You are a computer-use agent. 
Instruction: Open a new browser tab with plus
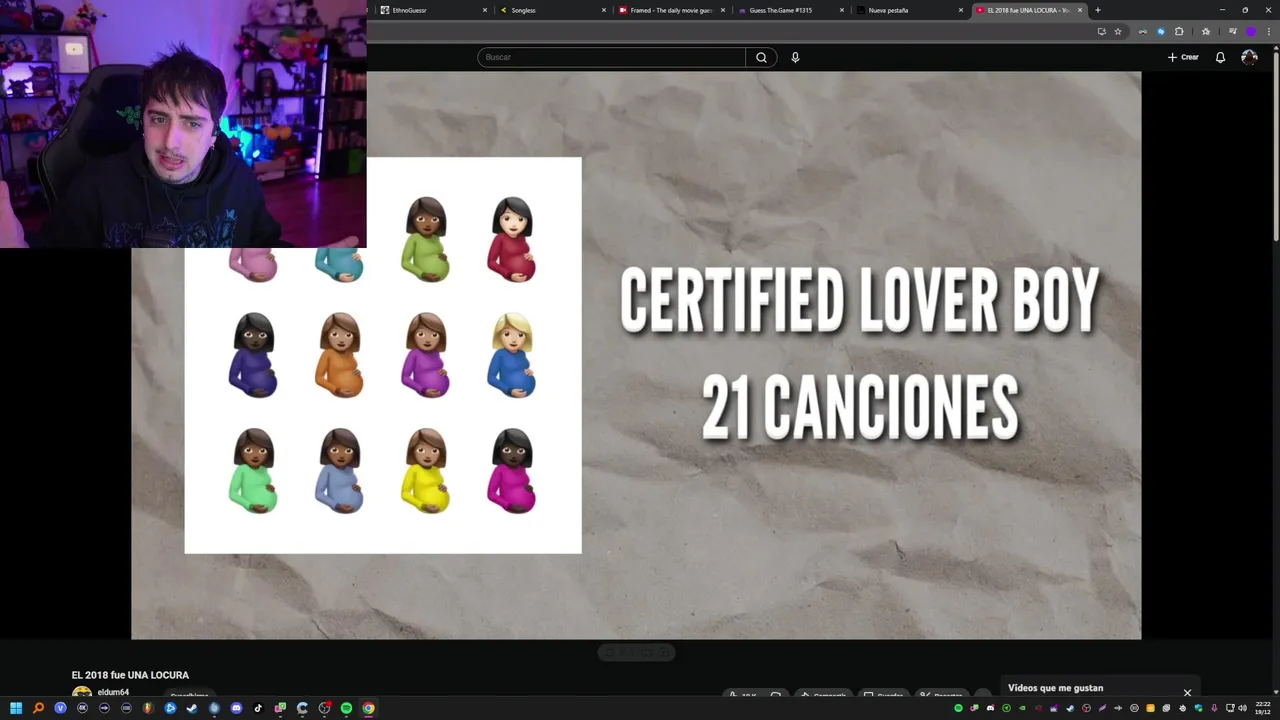[1098, 10]
